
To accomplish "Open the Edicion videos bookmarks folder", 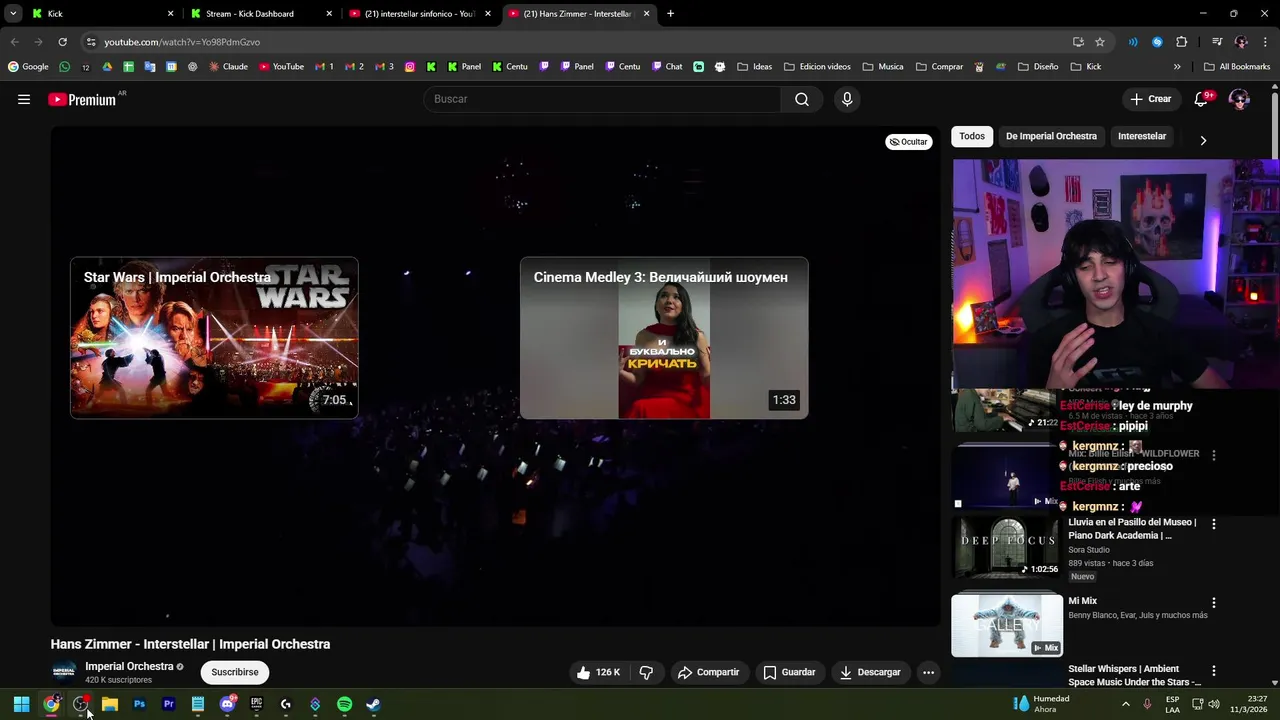I will pos(817,67).
